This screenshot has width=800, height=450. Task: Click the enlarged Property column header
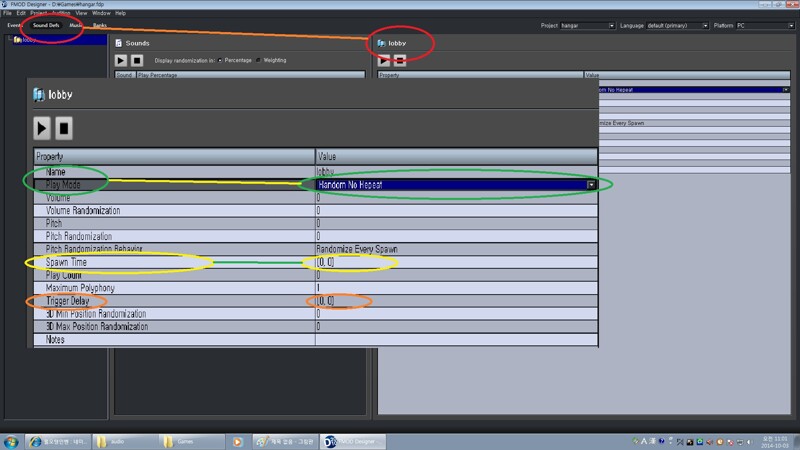click(x=174, y=157)
